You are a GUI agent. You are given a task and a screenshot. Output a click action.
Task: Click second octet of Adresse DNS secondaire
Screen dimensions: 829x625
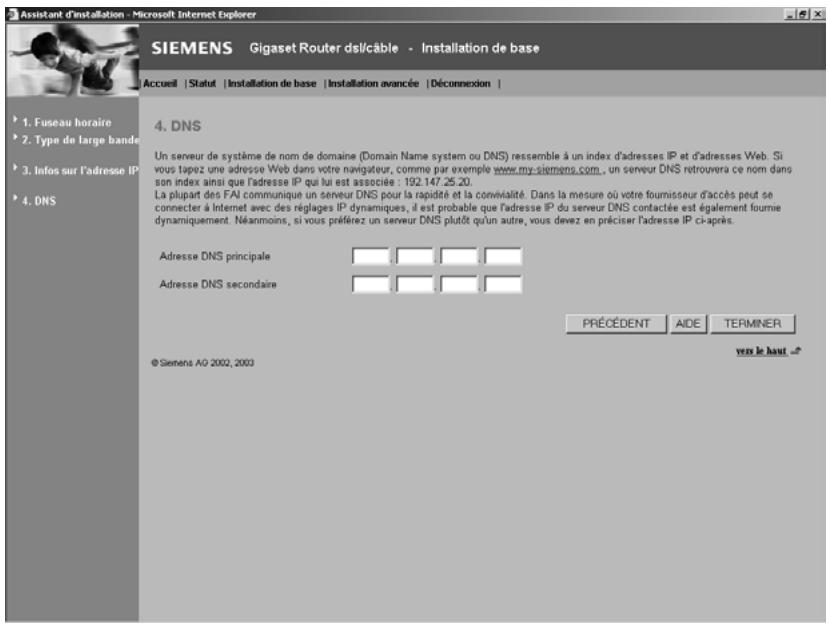415,284
